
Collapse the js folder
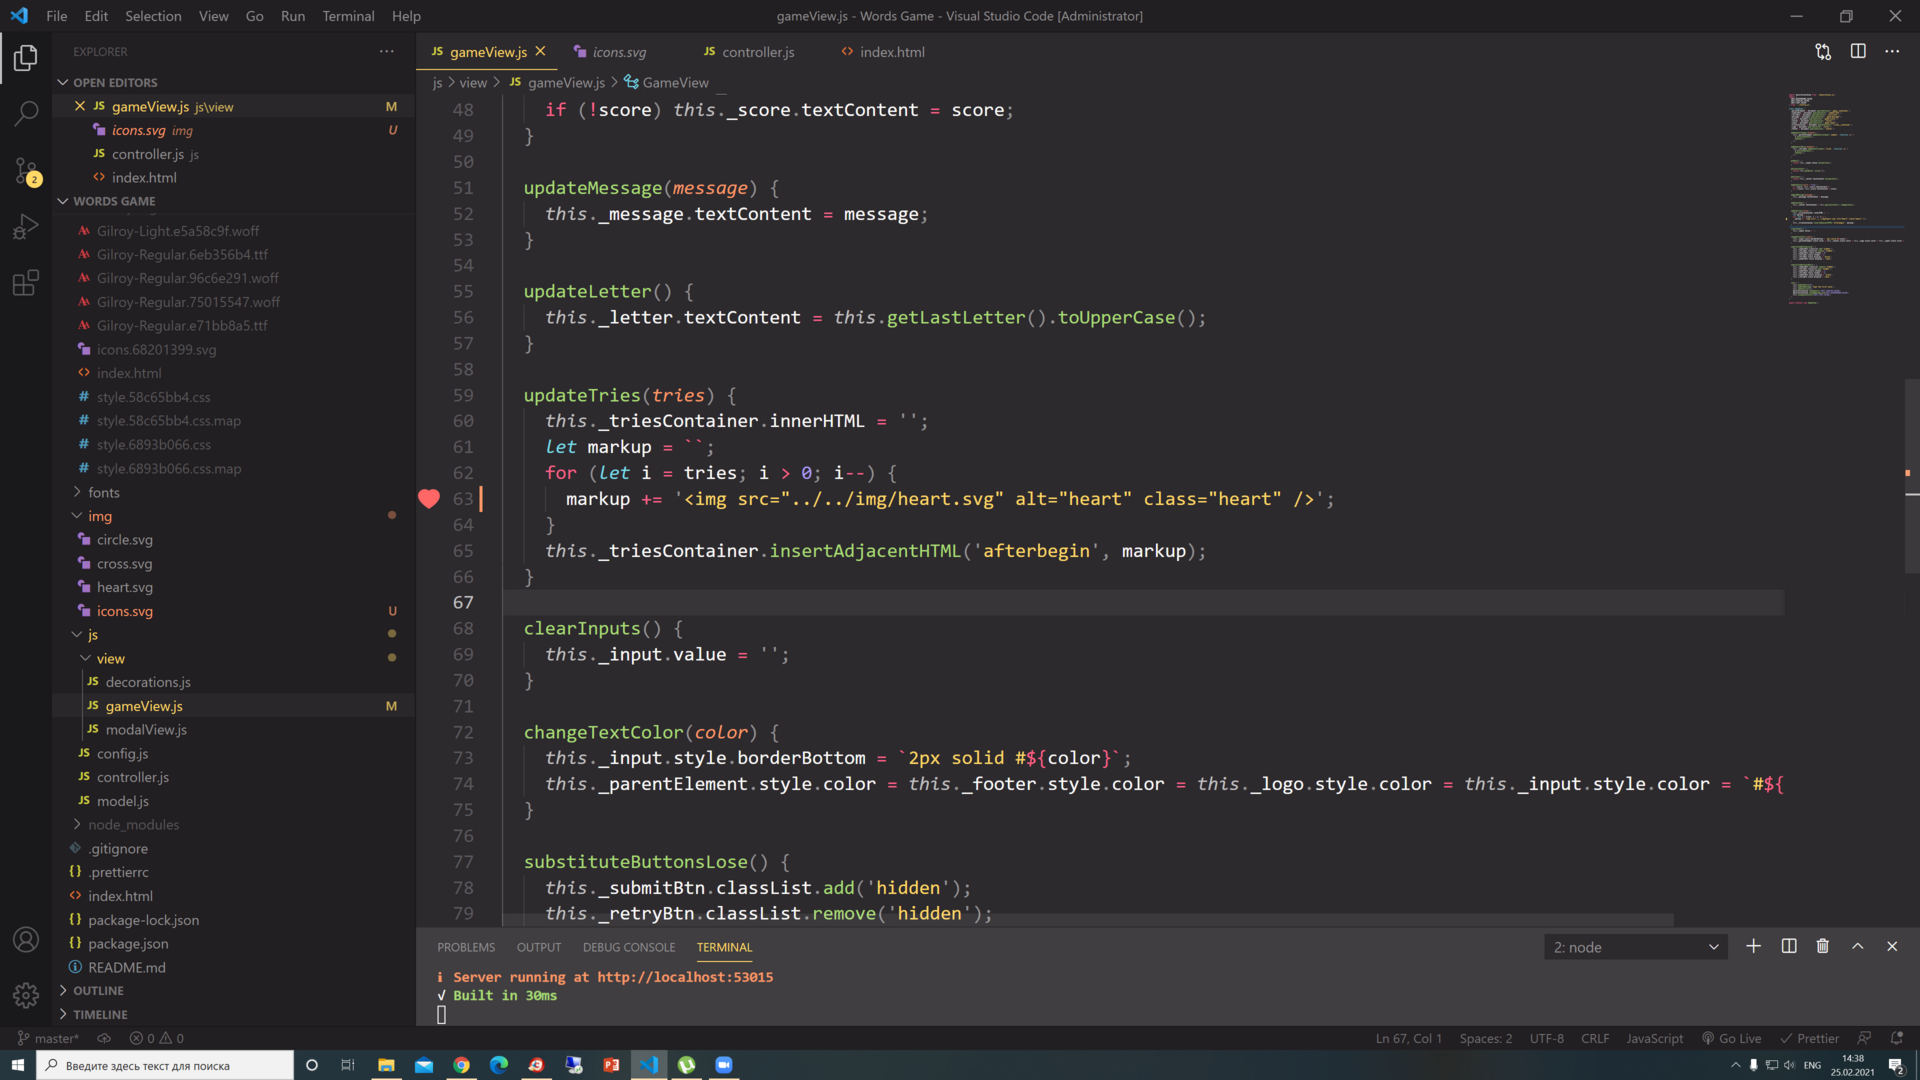click(x=92, y=635)
